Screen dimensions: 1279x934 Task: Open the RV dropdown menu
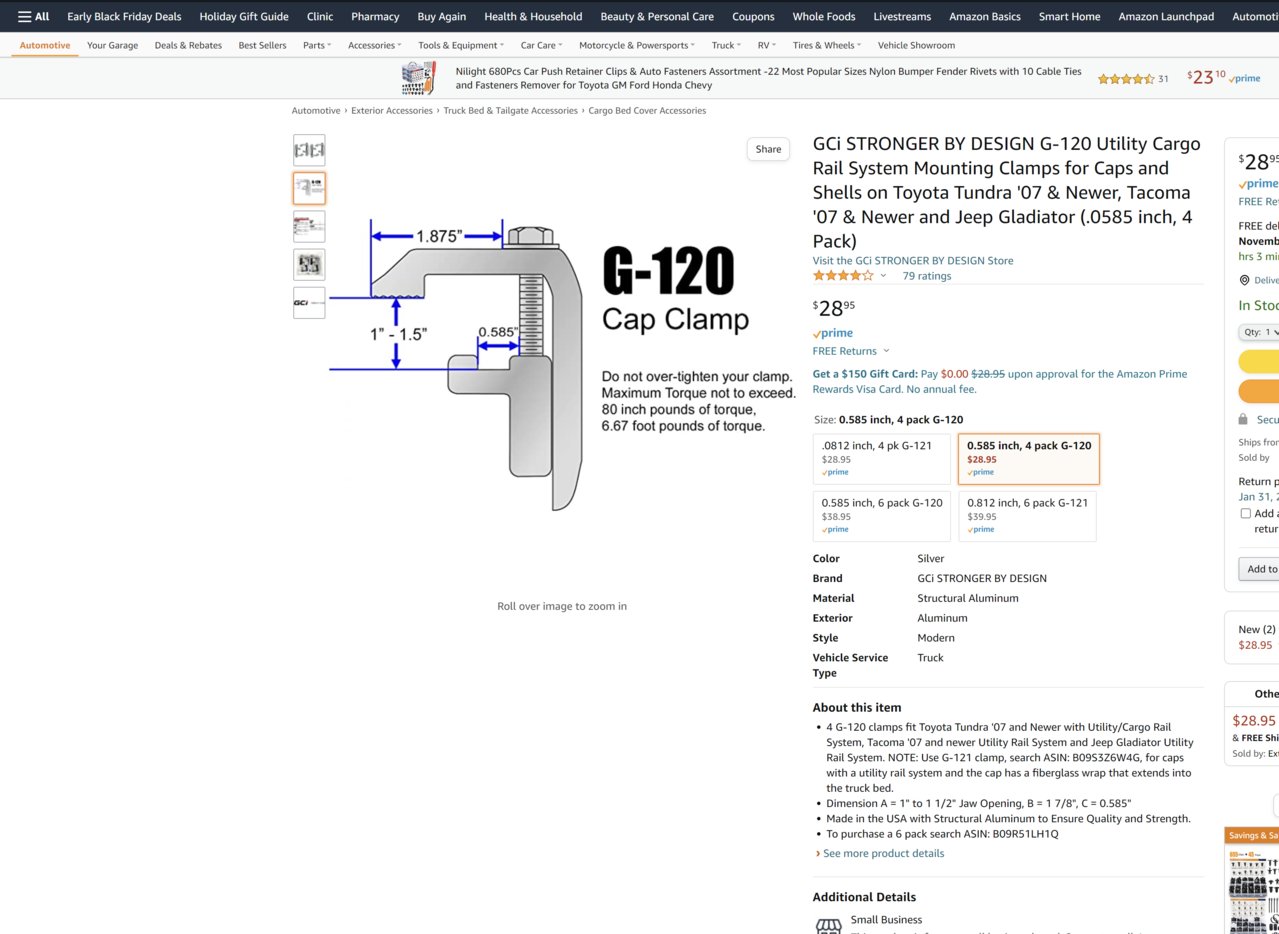tap(766, 45)
